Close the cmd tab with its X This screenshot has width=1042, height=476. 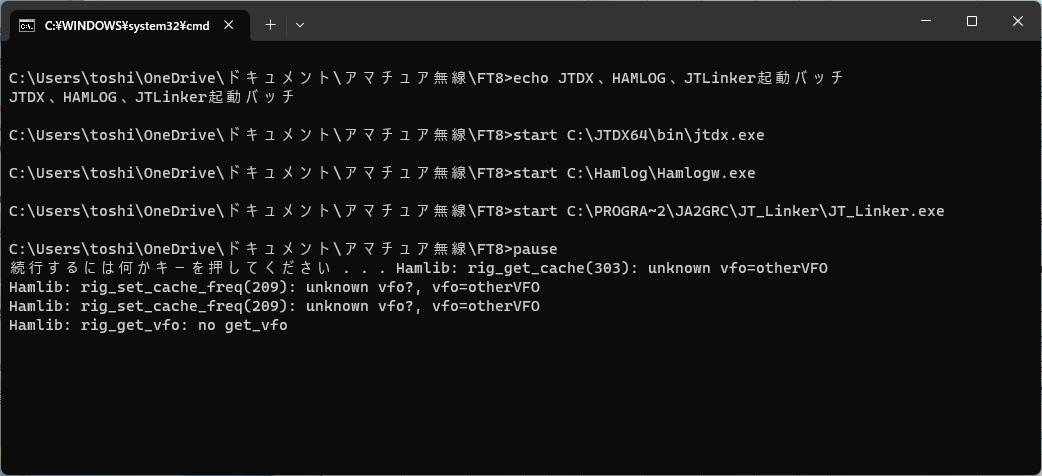point(228,25)
